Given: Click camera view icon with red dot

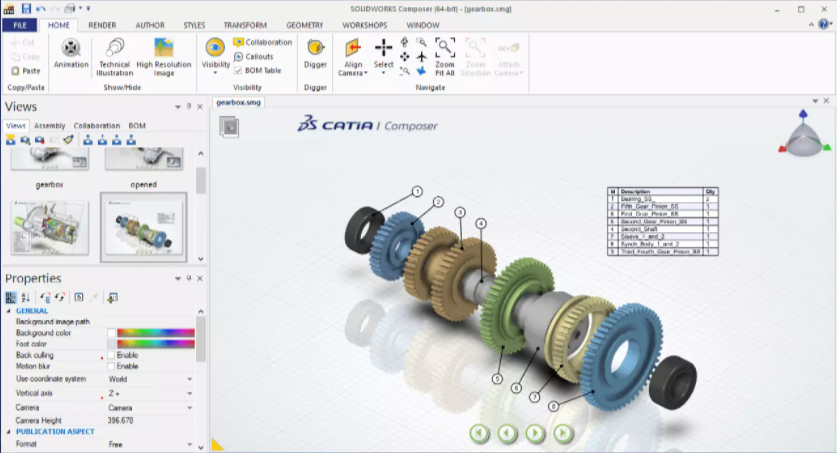Looking at the screenshot, I should 40,140.
